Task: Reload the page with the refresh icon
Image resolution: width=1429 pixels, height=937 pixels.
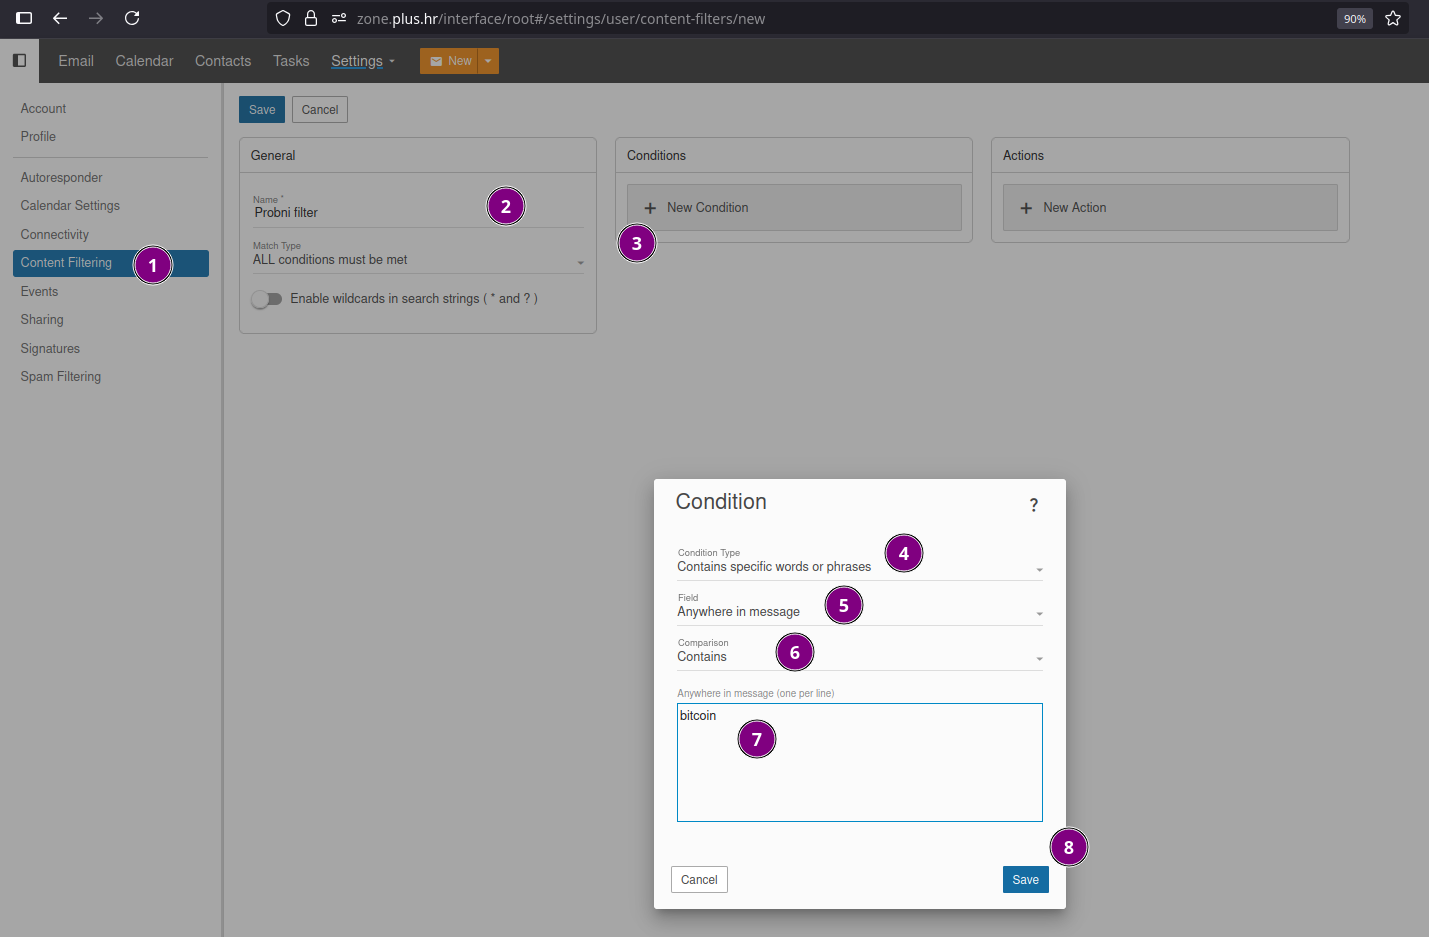Action: click(132, 18)
